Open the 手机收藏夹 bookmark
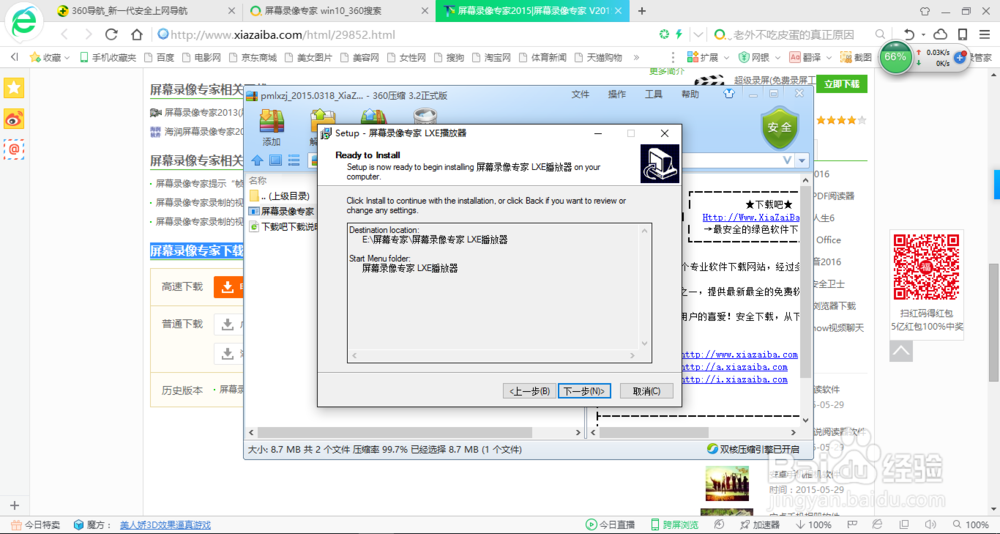Screen dimensions: 1000x534 tap(108, 57)
